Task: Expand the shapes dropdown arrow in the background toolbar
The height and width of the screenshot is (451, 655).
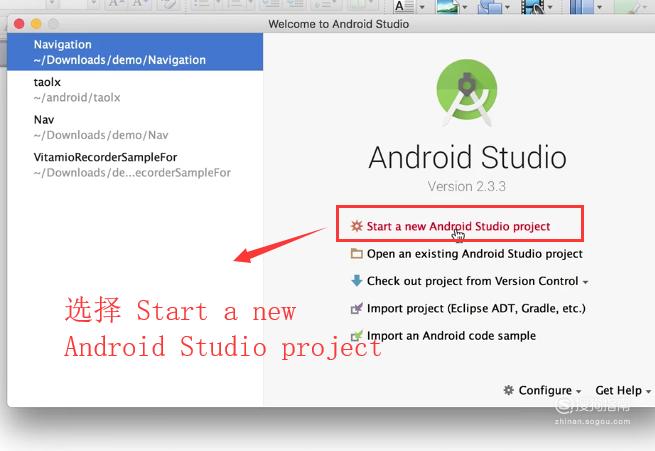Action: [x=507, y=7]
